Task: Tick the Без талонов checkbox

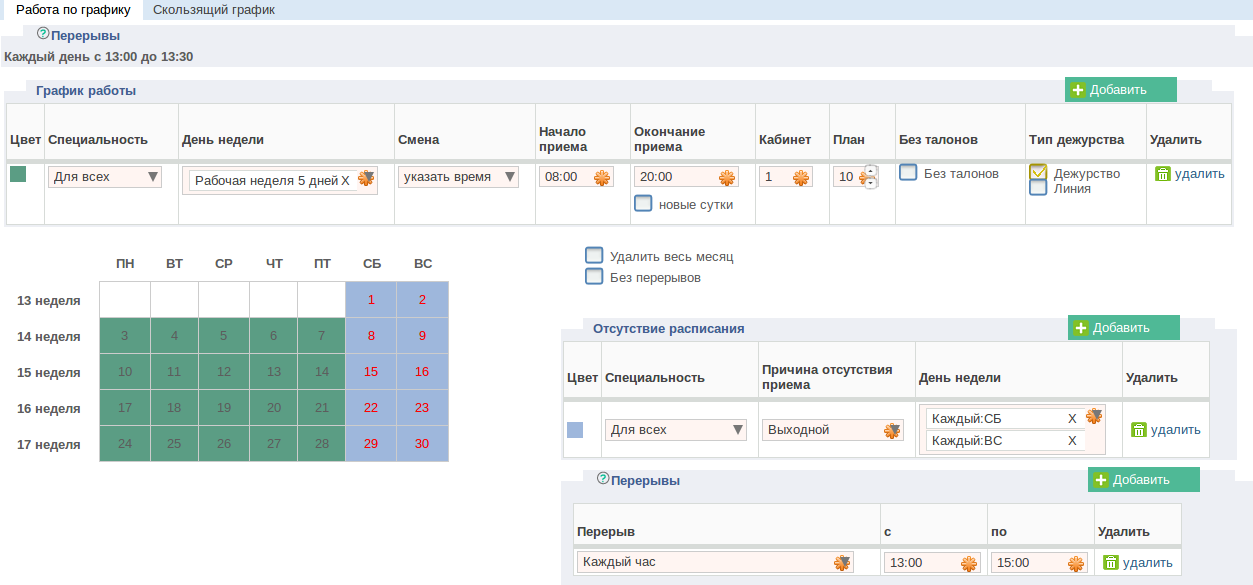Action: (908, 173)
